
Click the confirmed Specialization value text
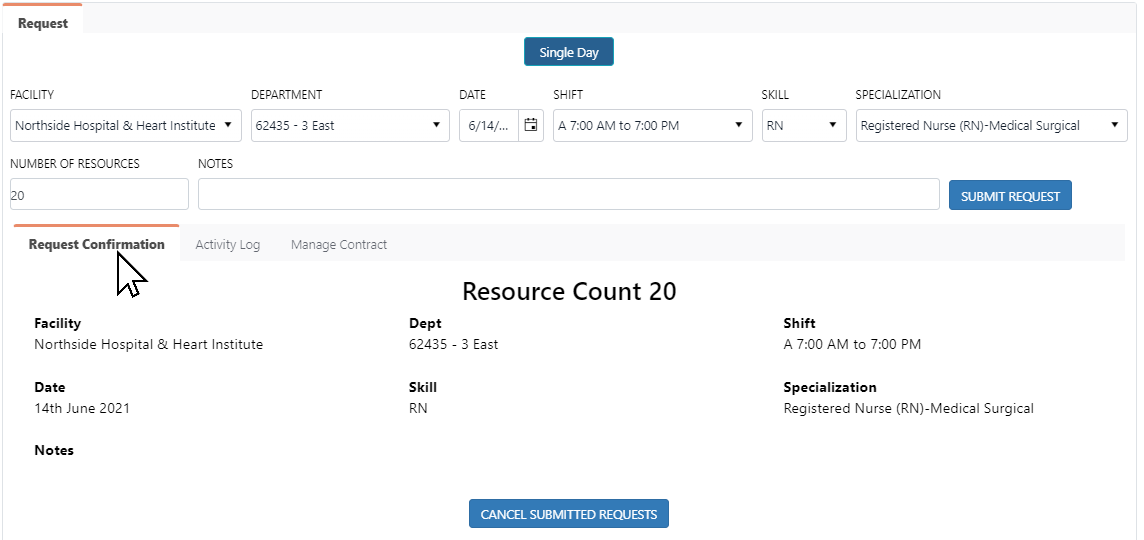coord(908,408)
